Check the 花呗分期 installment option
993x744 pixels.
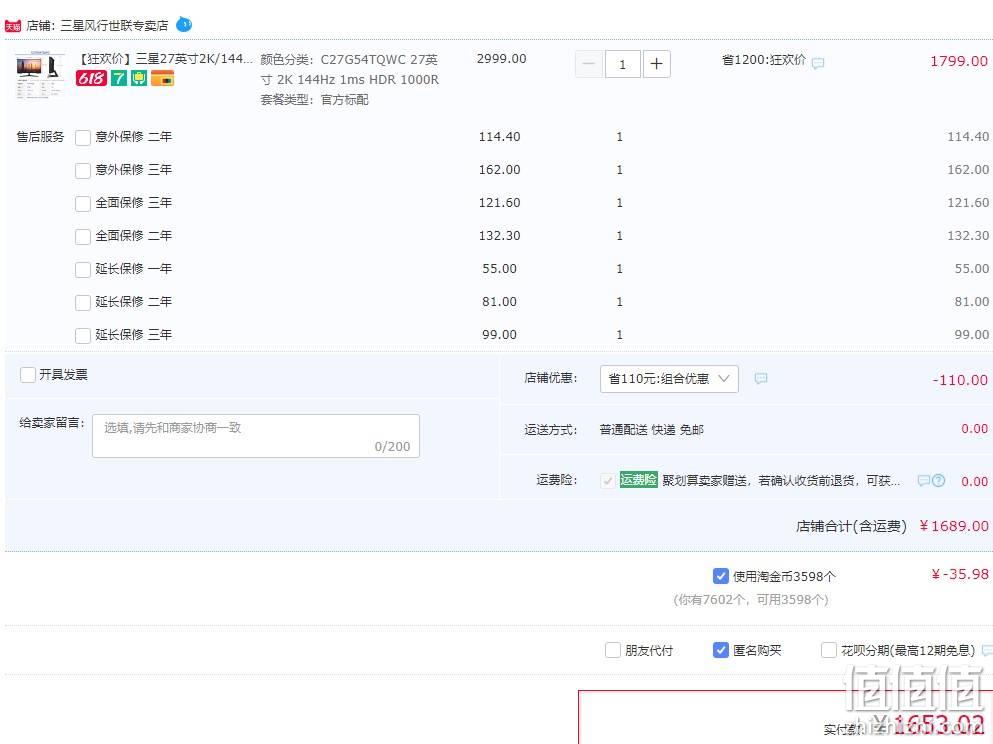click(828, 650)
